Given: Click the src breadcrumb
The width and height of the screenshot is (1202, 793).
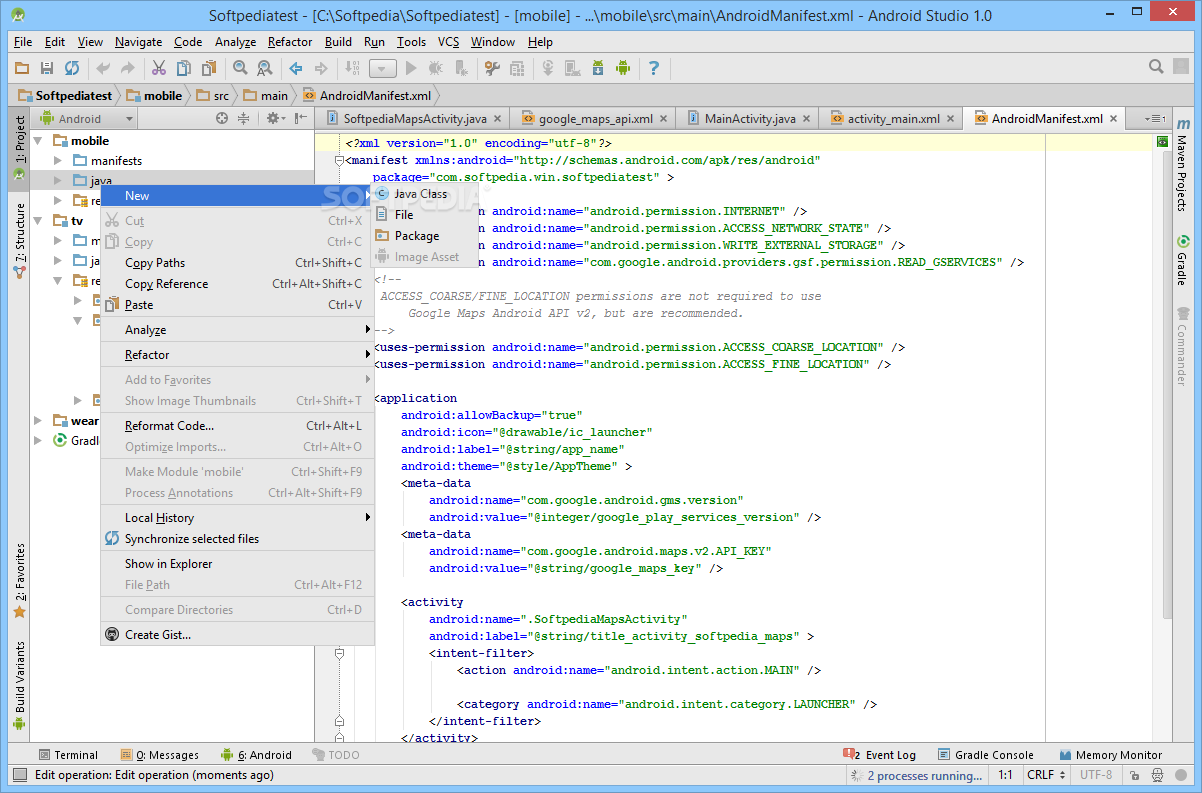Looking at the screenshot, I should tap(213, 96).
